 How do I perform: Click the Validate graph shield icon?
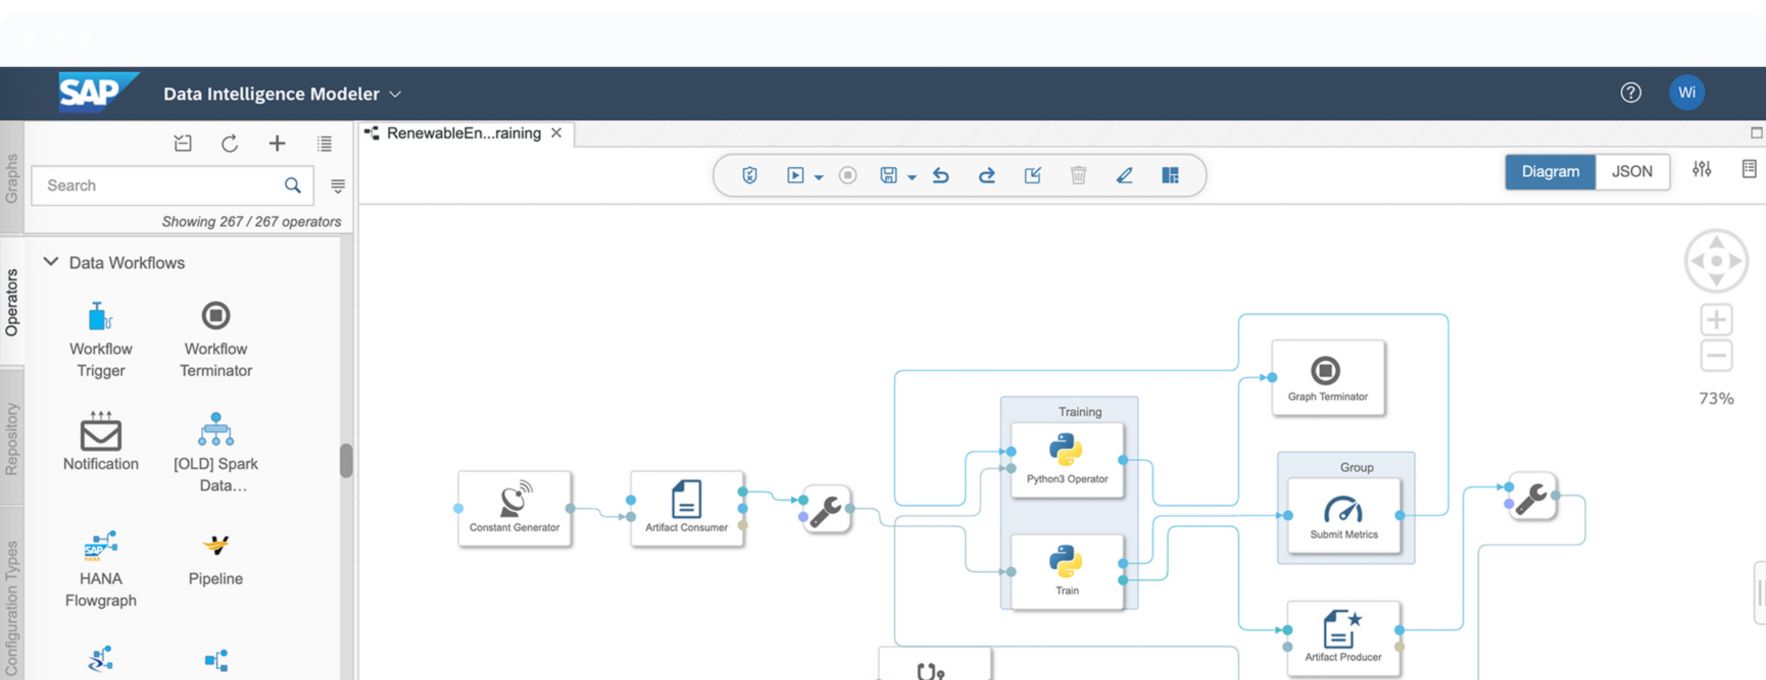(x=750, y=175)
